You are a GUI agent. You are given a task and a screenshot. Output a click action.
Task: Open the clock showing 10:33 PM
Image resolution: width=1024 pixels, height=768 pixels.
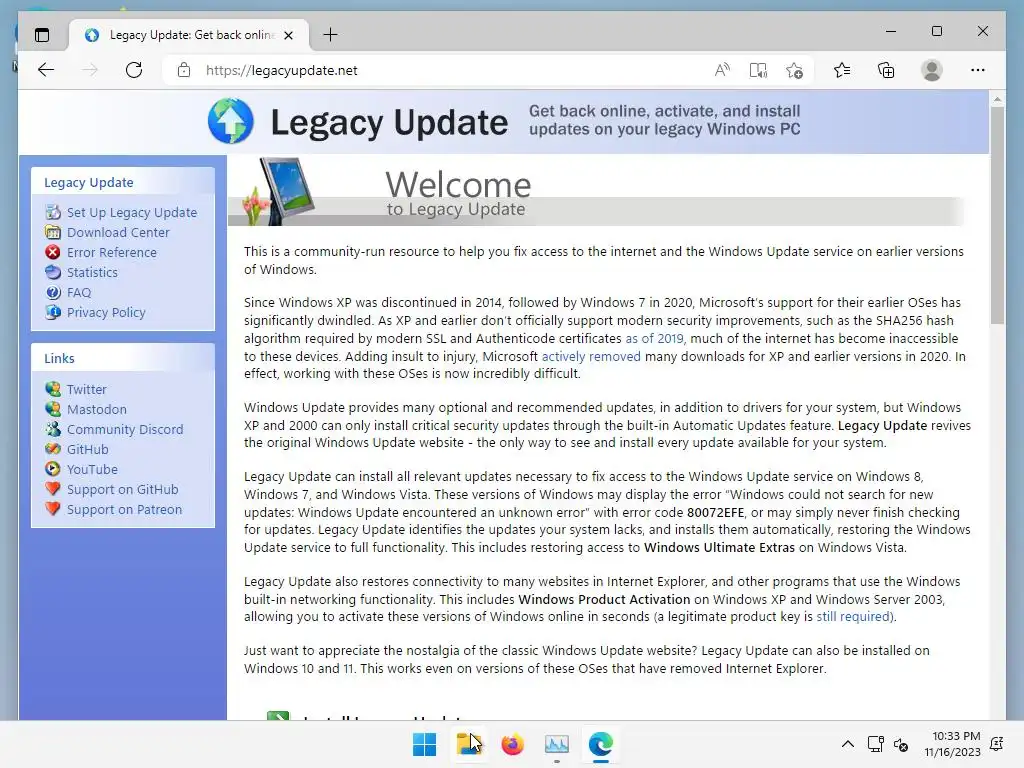tap(952, 744)
